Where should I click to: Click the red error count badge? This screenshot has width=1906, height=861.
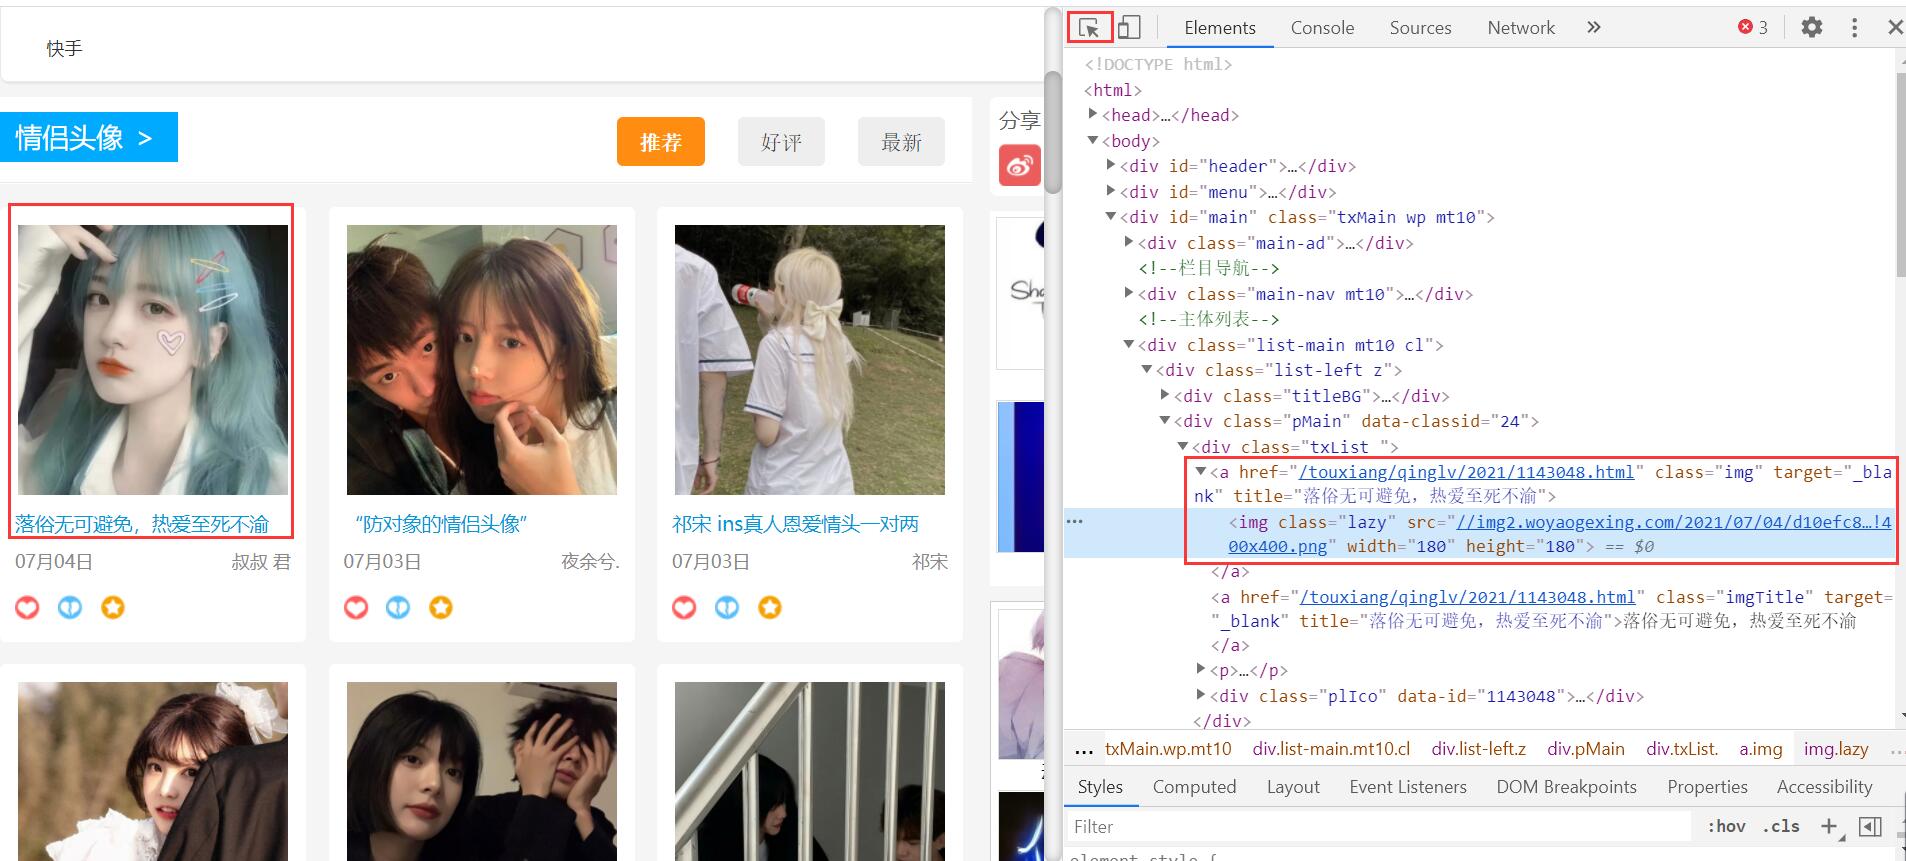(1753, 28)
